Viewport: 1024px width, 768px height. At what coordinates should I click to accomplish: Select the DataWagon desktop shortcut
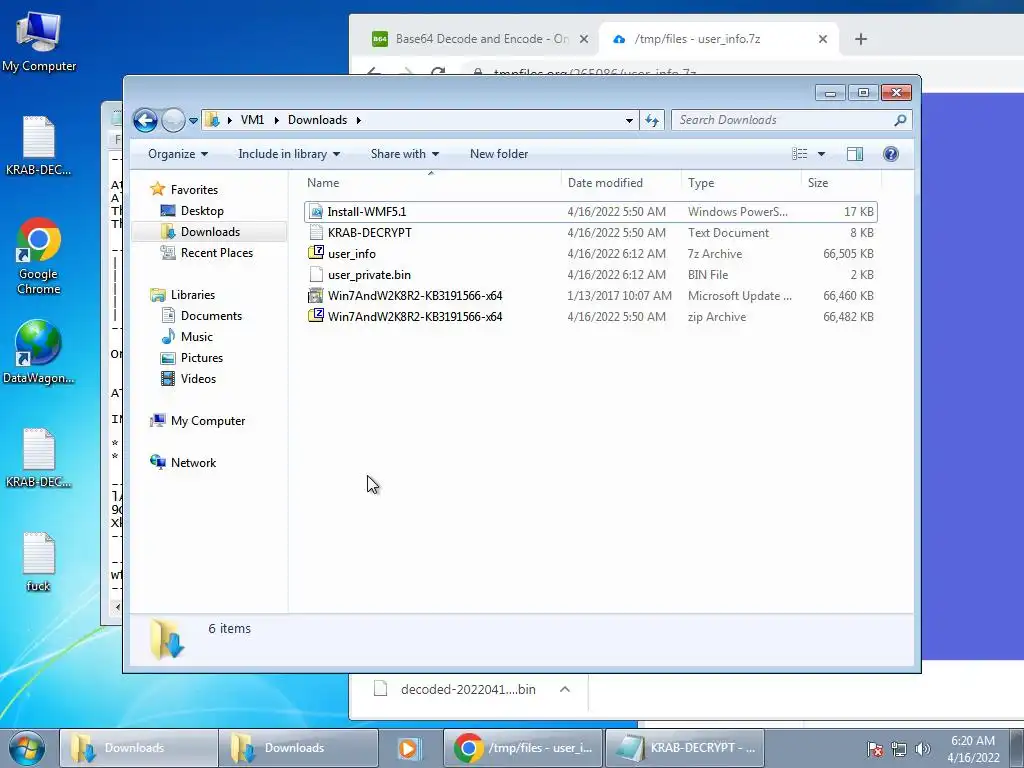(x=39, y=353)
